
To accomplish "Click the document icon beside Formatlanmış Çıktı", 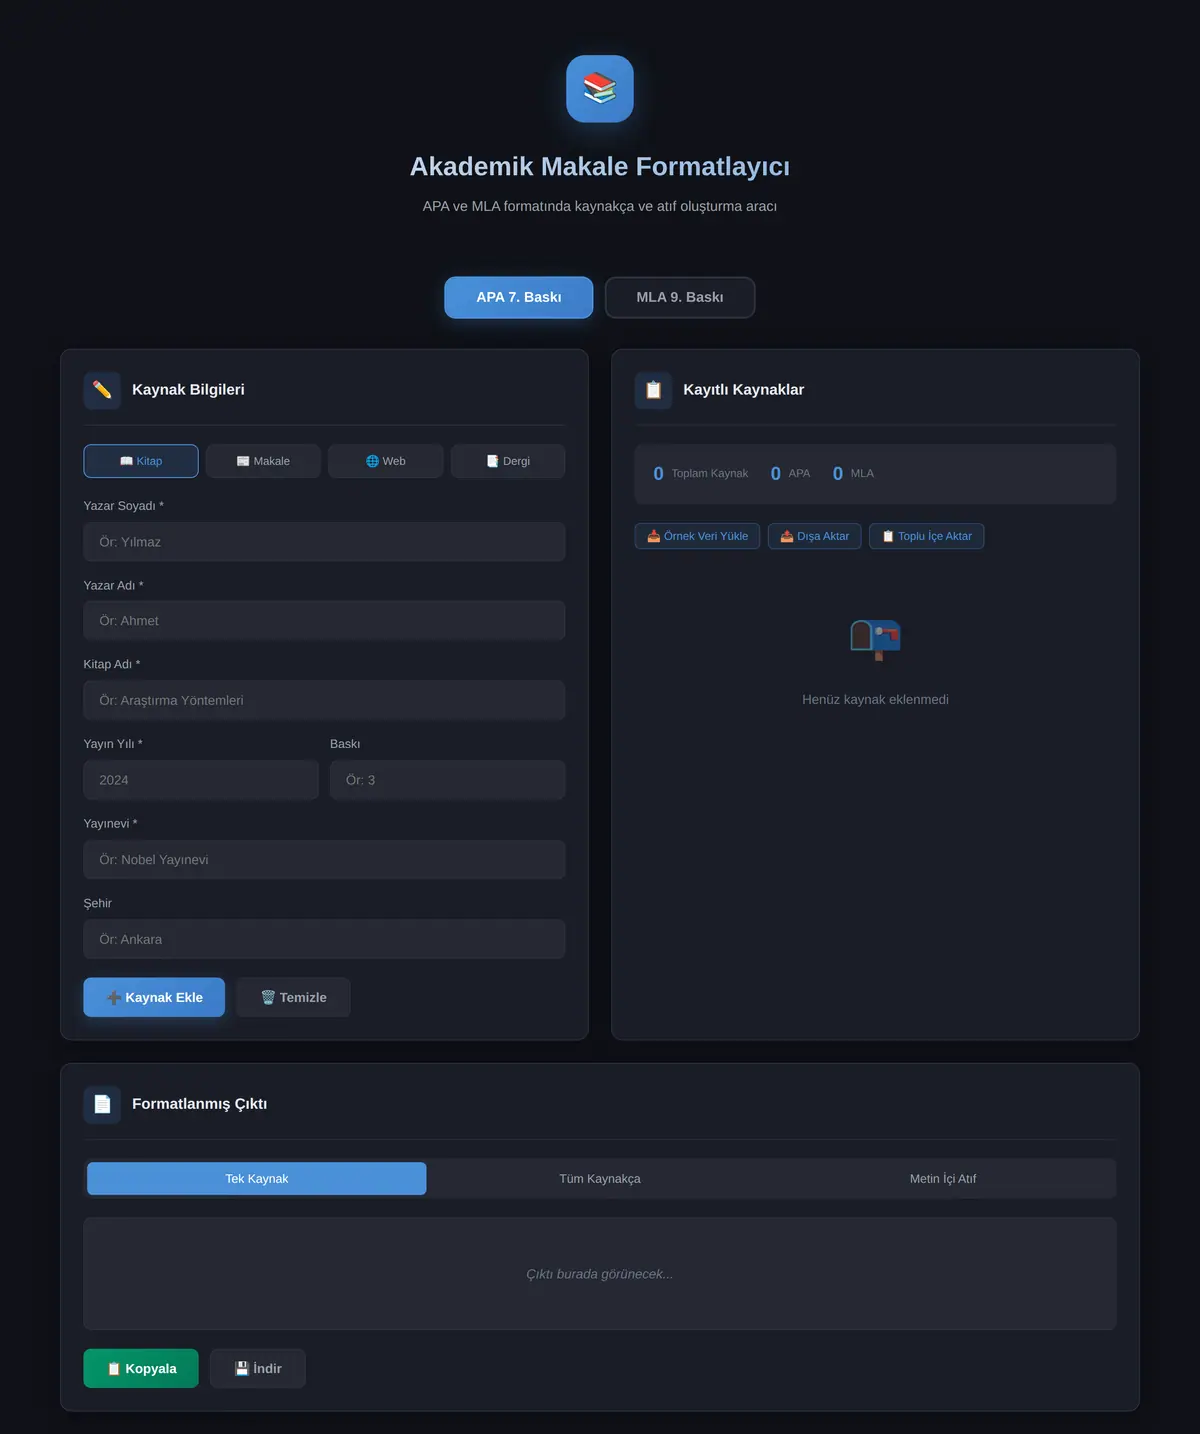I will 102,1104.
